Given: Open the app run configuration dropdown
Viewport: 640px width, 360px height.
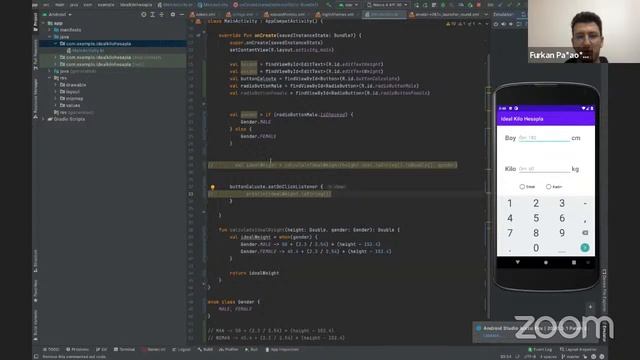Looking at the screenshot, I should click(348, 5).
